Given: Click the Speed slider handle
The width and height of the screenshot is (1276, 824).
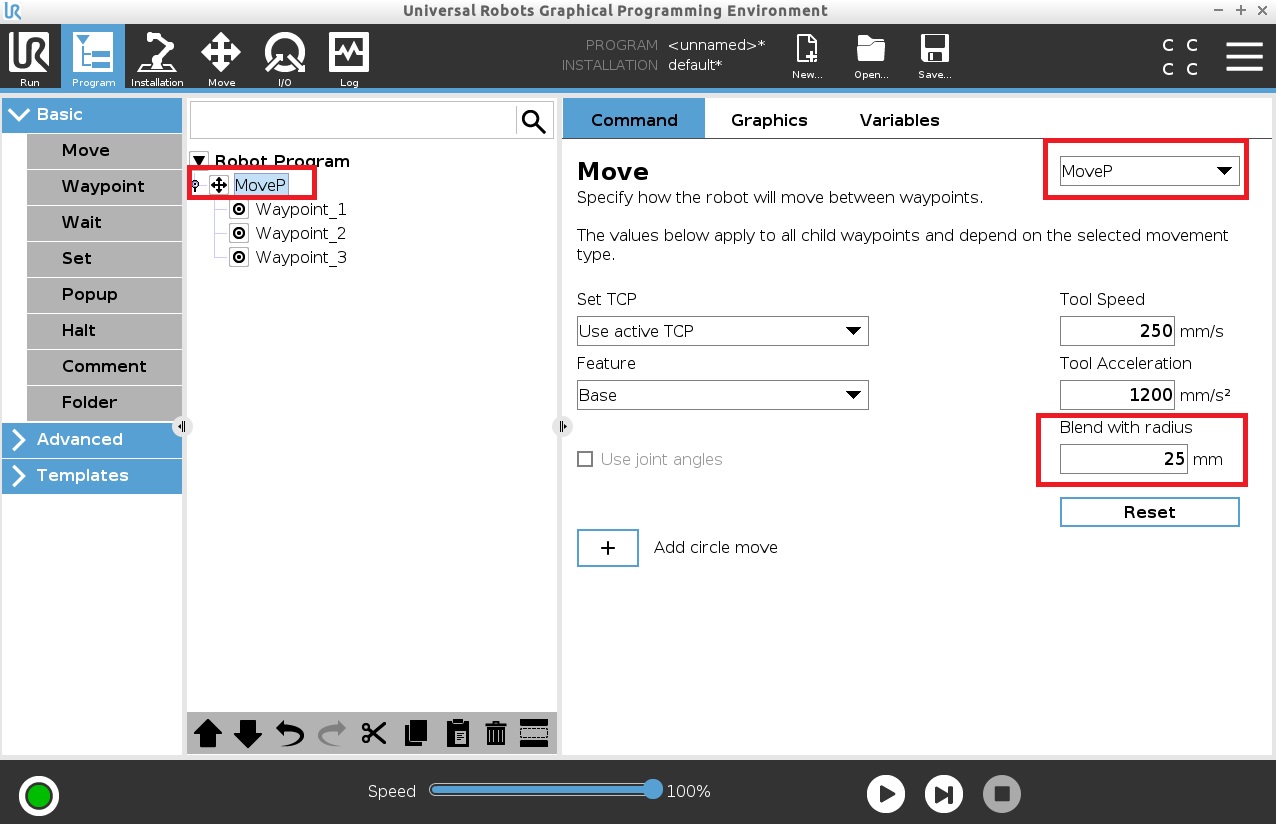Looking at the screenshot, I should pos(653,790).
